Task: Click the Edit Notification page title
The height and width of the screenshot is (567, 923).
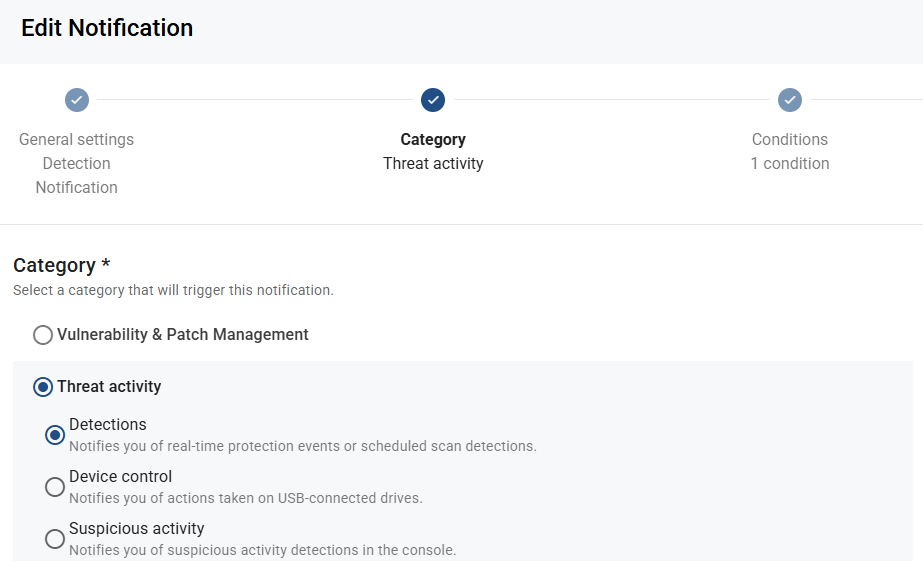Action: 107,28
